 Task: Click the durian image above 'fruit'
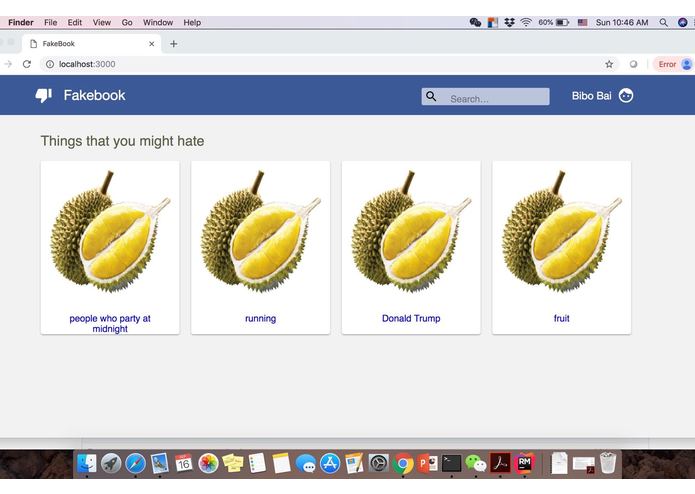562,231
